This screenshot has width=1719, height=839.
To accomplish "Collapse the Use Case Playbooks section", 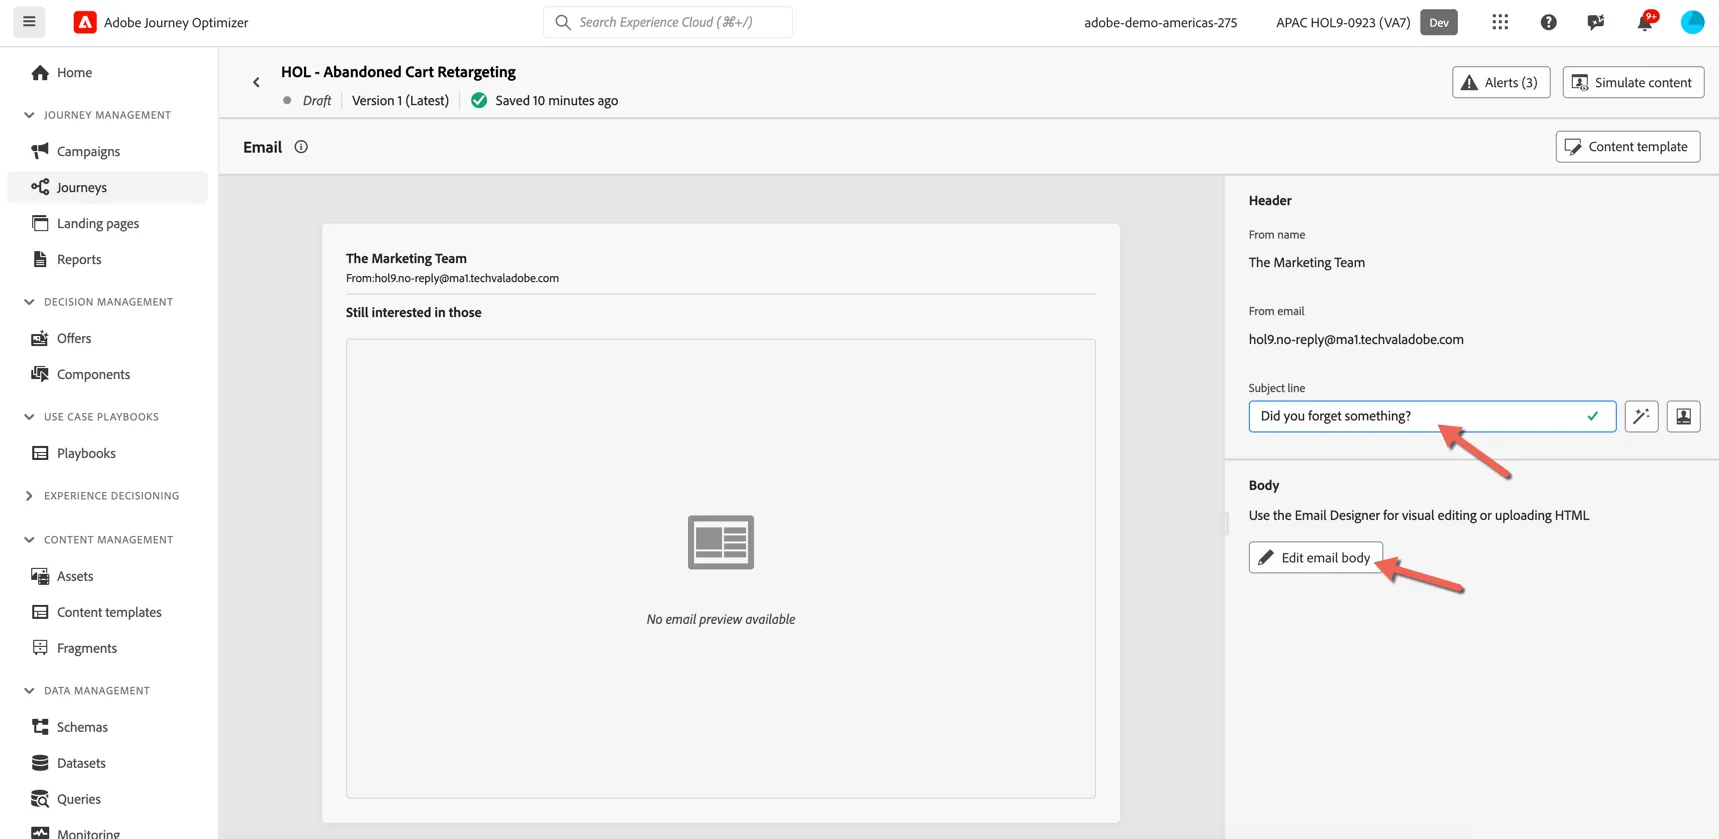I will [x=29, y=417].
